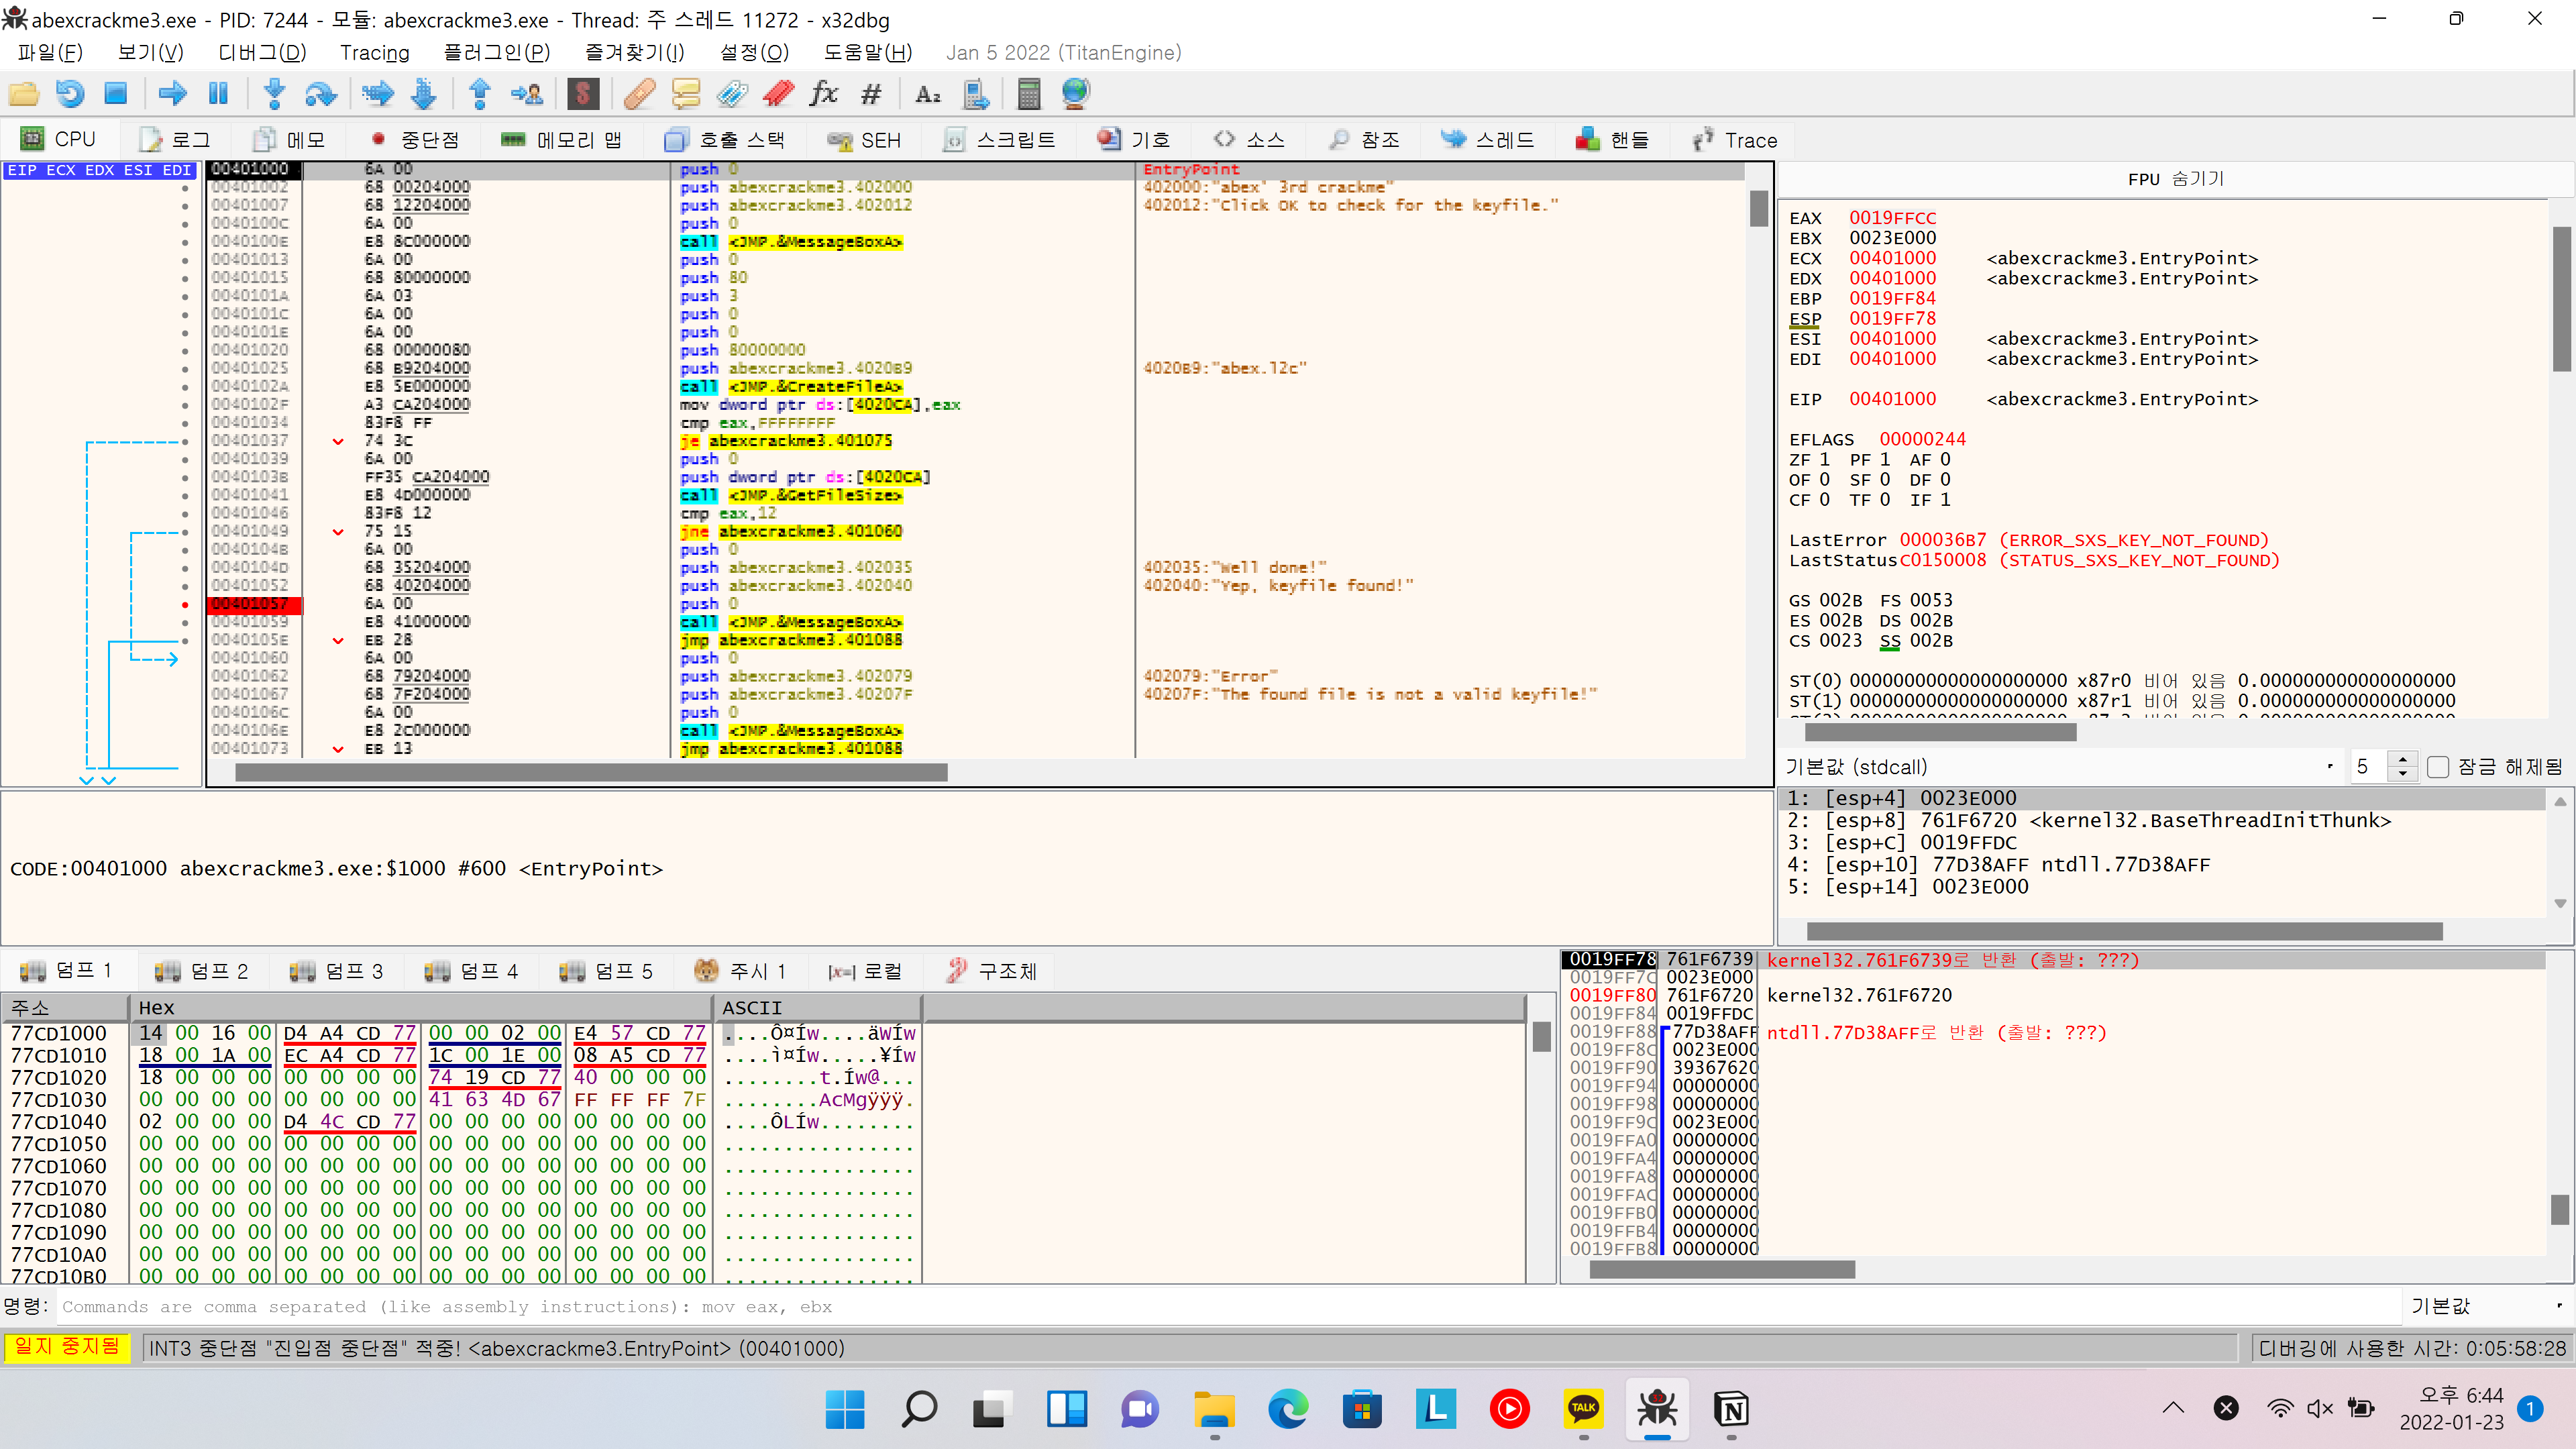The height and width of the screenshot is (1449, 2576).
Task: Click the ESP register value 0019FF78
Action: pyautogui.click(x=1892, y=318)
